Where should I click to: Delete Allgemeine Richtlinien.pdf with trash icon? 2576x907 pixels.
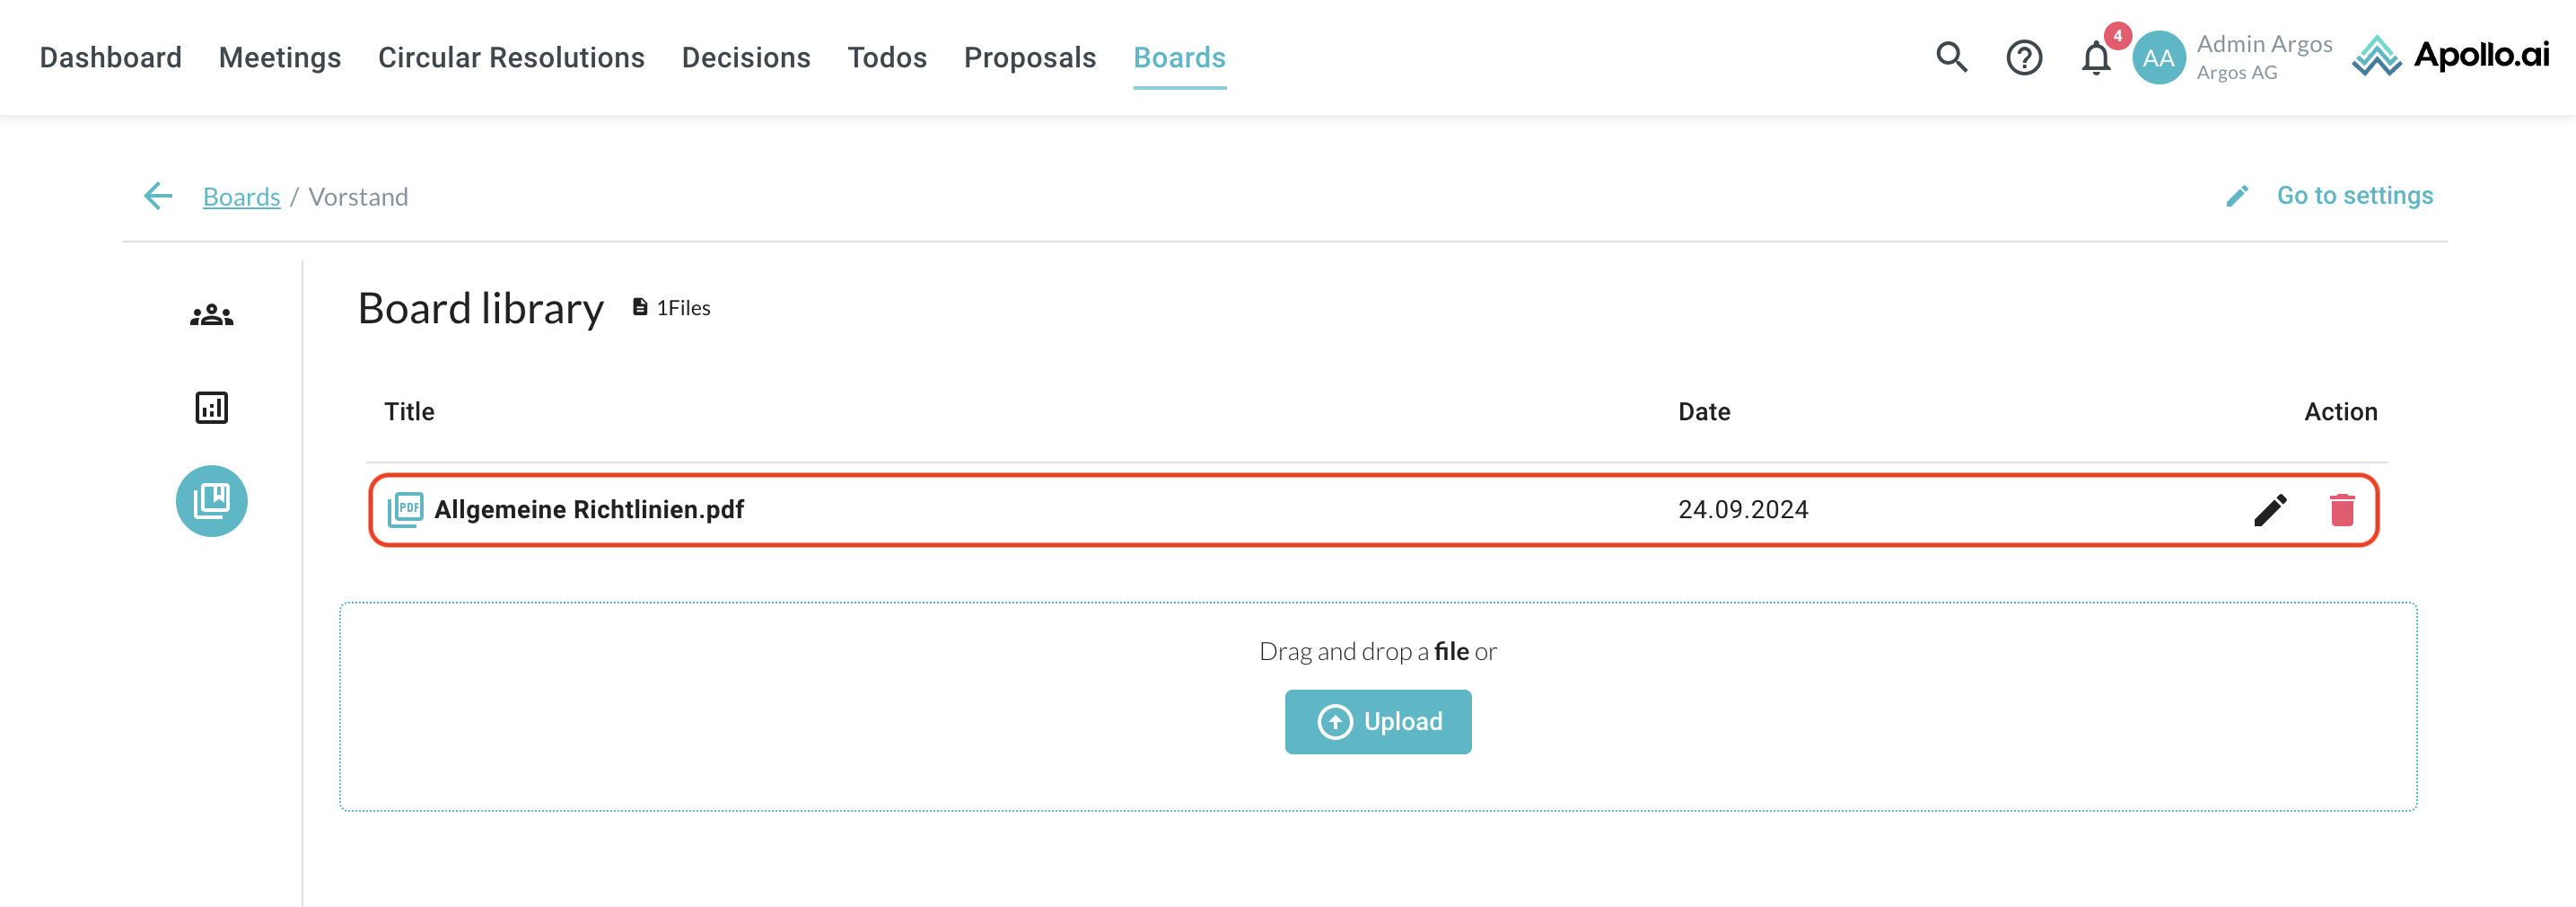(x=2342, y=510)
